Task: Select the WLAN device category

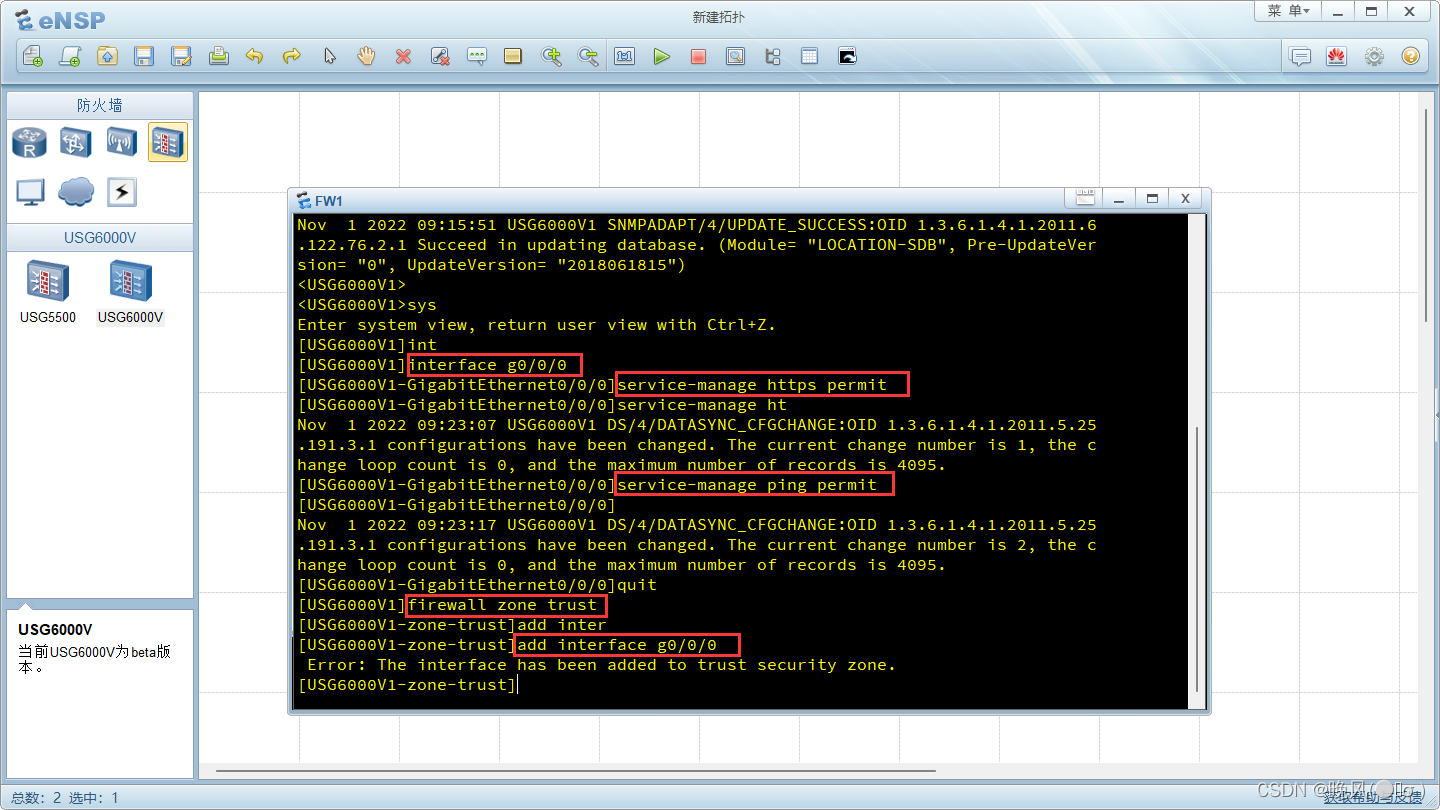Action: pos(121,143)
